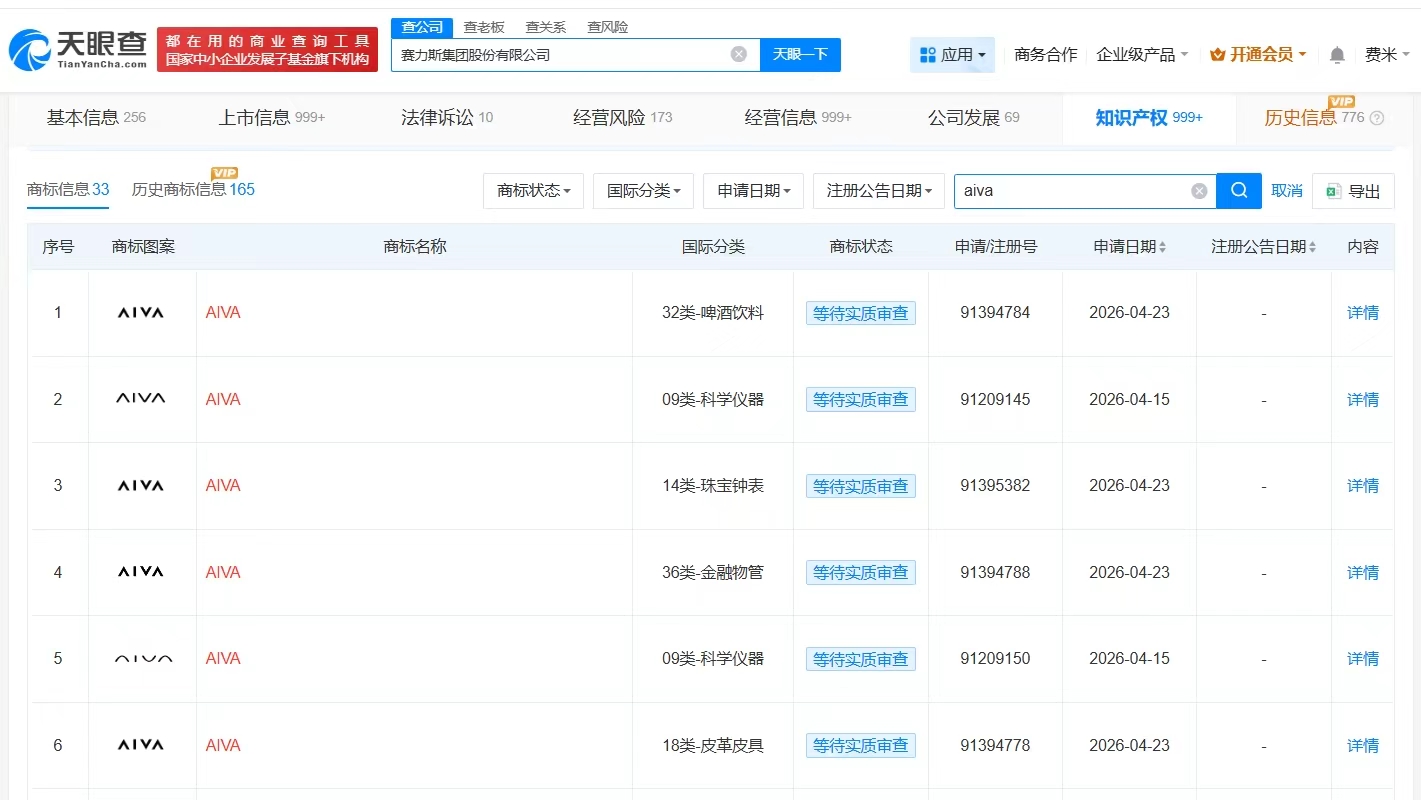
Task: Click AIVA trademark name in row 6
Action: pos(223,746)
